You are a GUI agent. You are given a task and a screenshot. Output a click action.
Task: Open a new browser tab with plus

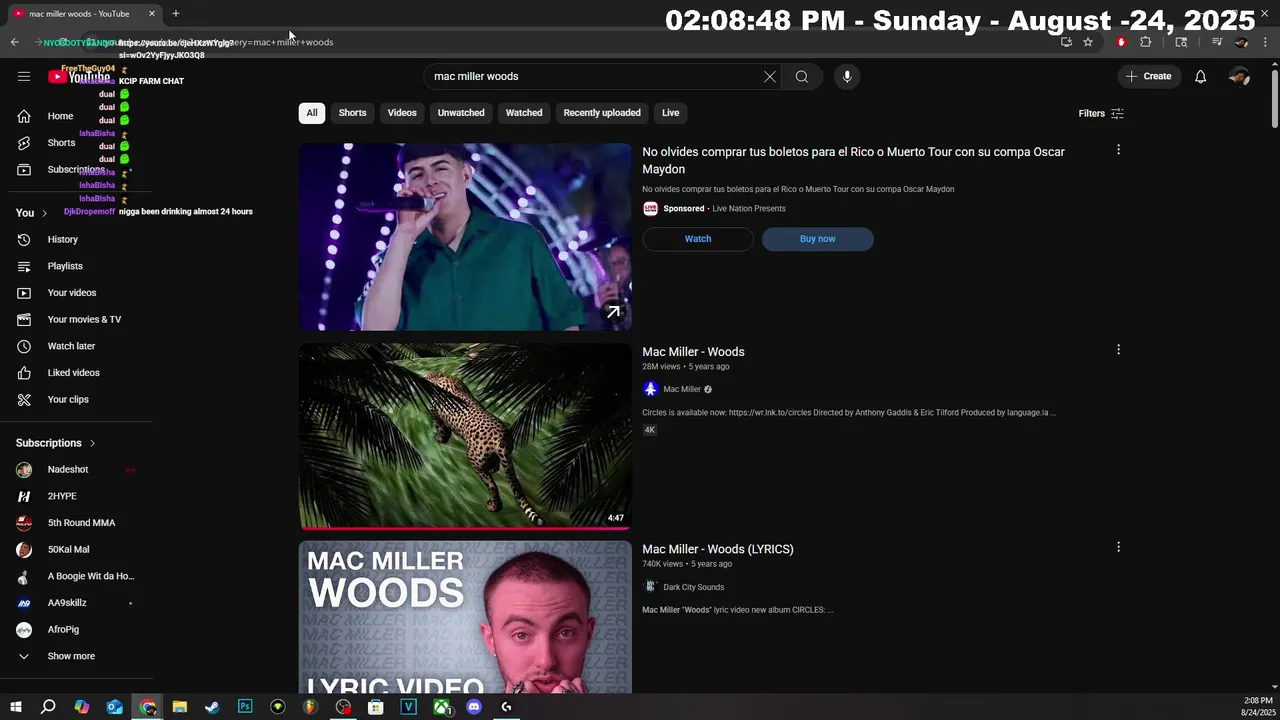click(x=176, y=13)
